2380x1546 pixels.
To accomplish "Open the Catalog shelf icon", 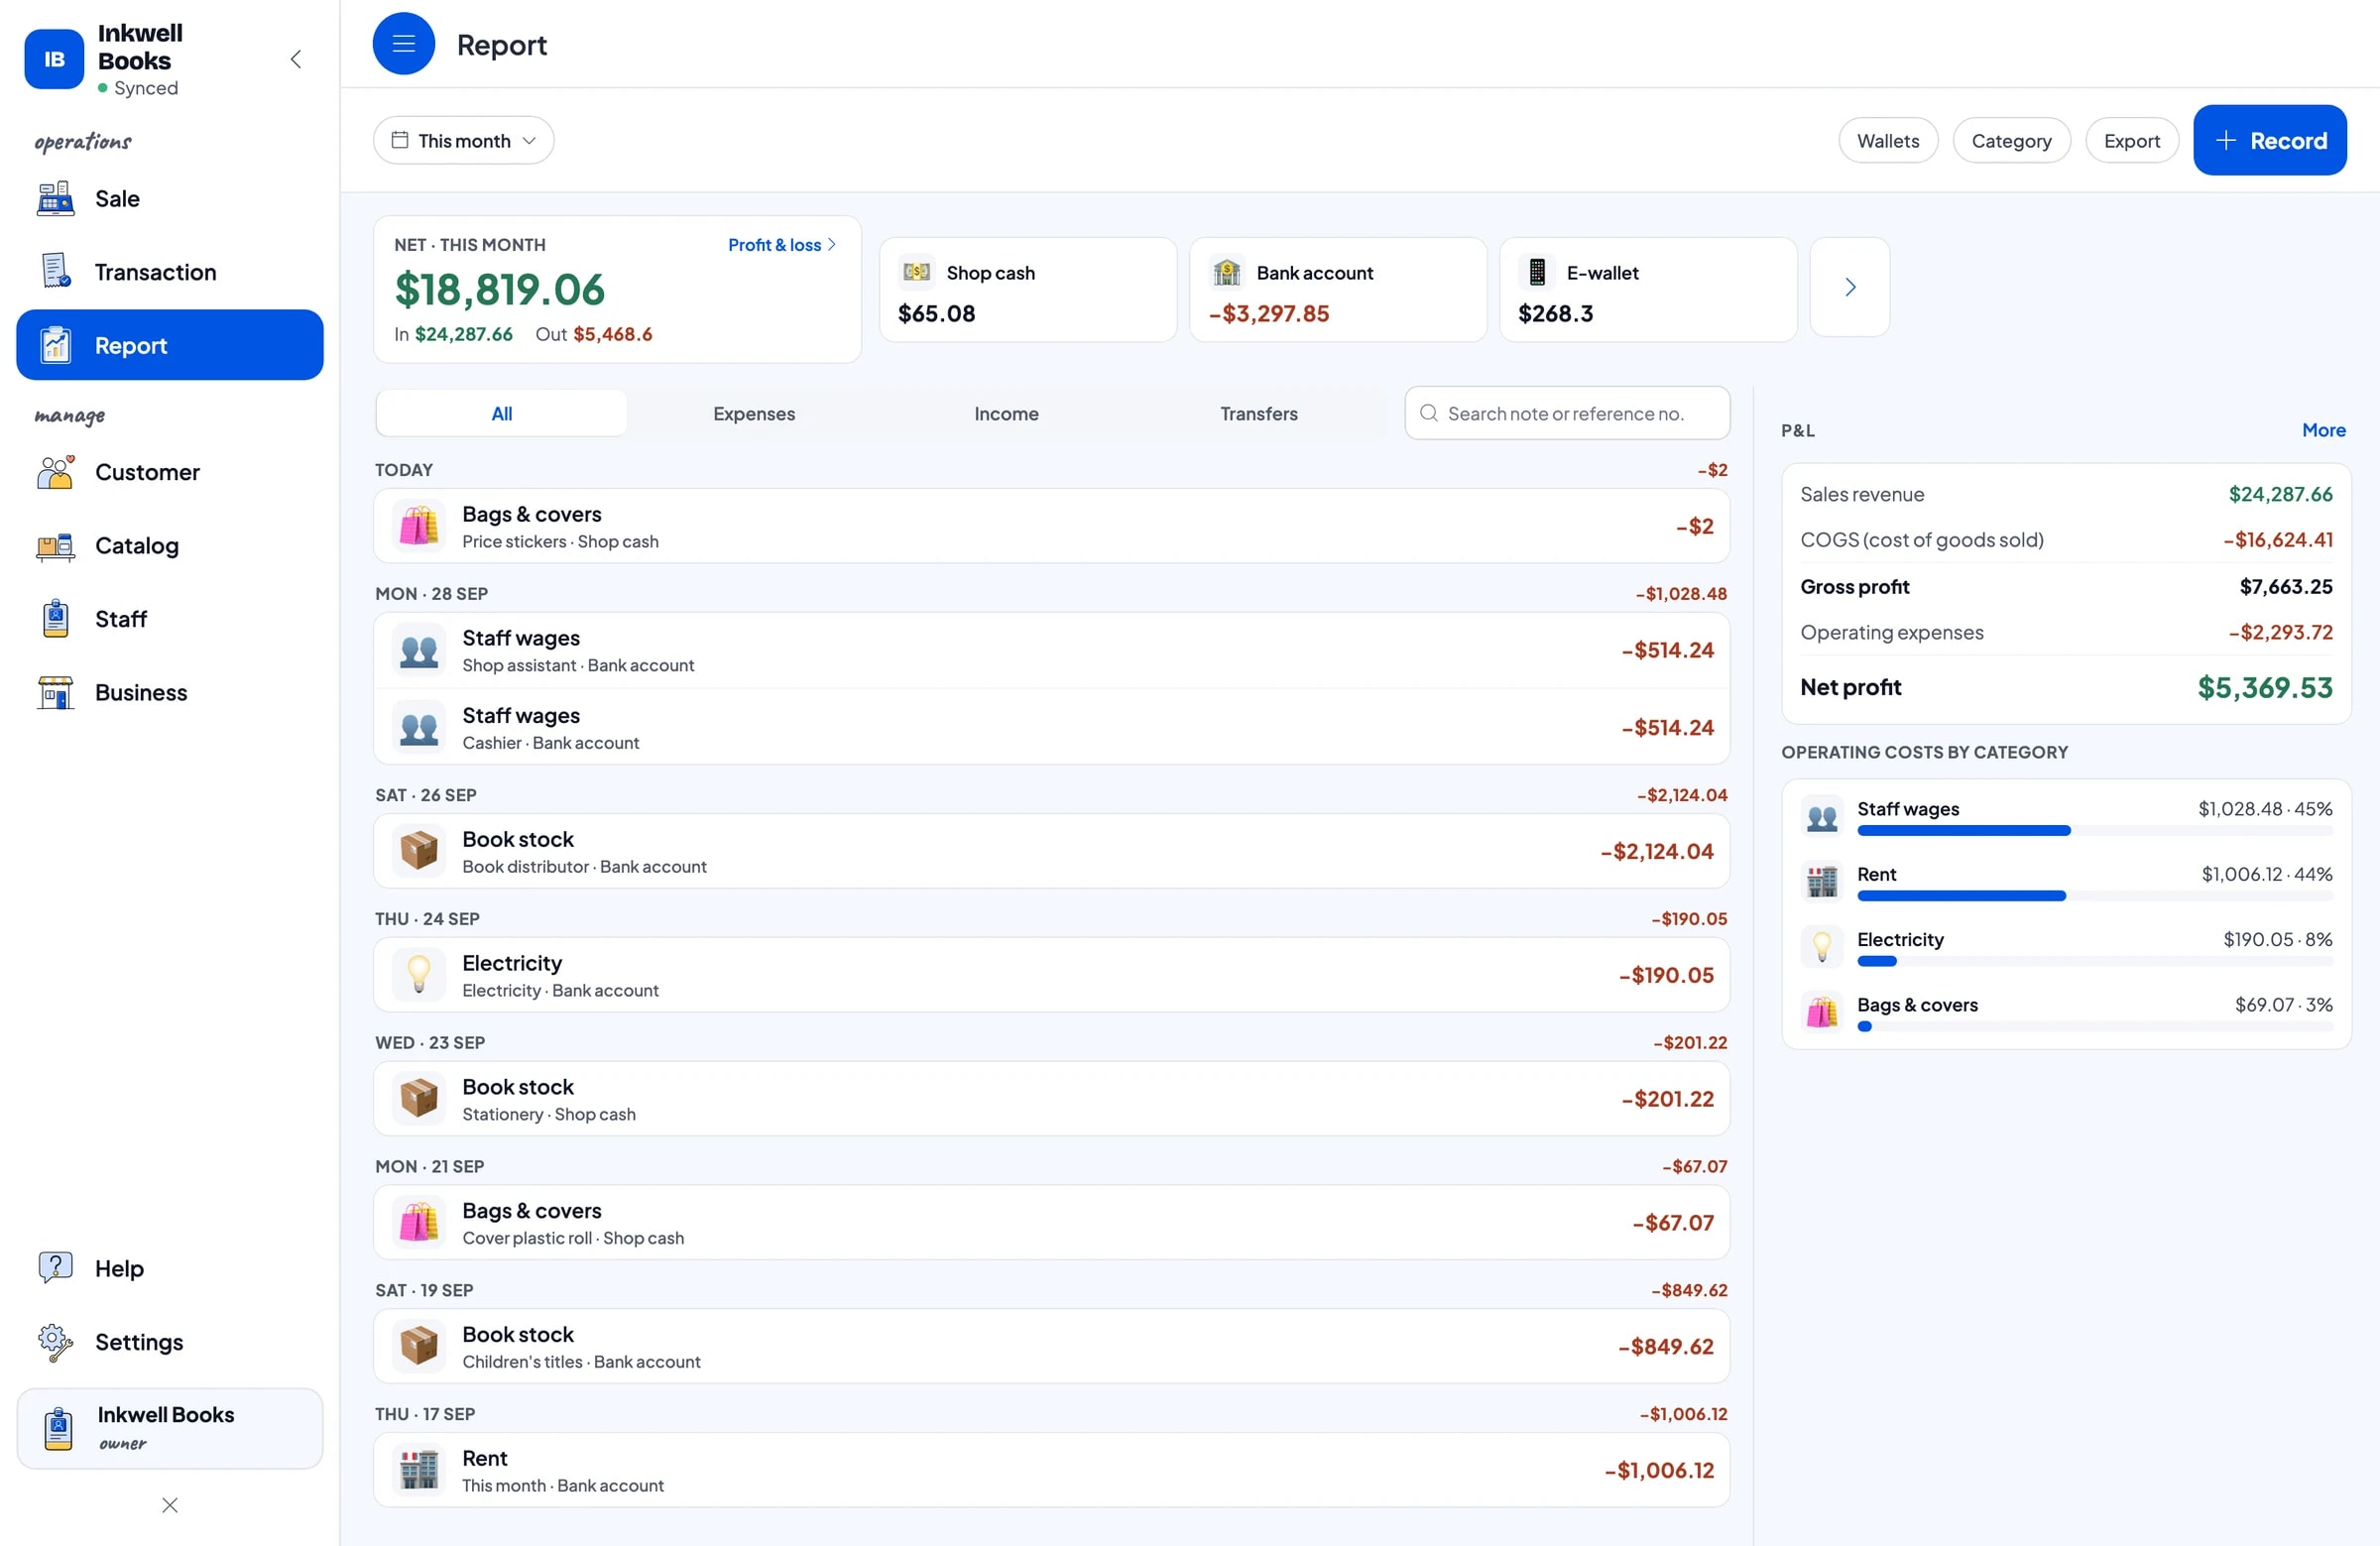I will 55,545.
